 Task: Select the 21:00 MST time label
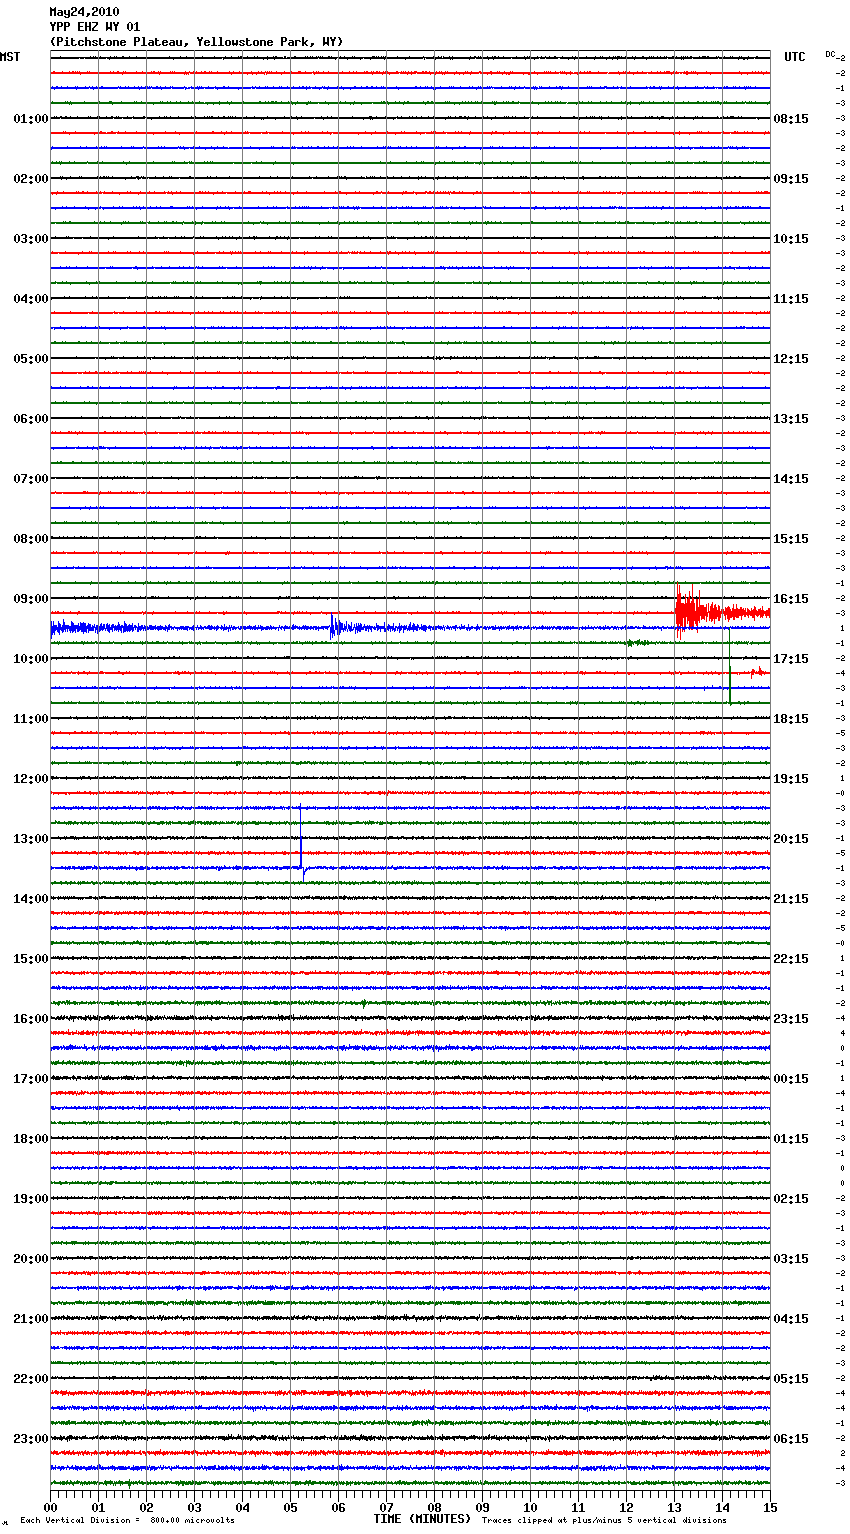click(x=31, y=1319)
